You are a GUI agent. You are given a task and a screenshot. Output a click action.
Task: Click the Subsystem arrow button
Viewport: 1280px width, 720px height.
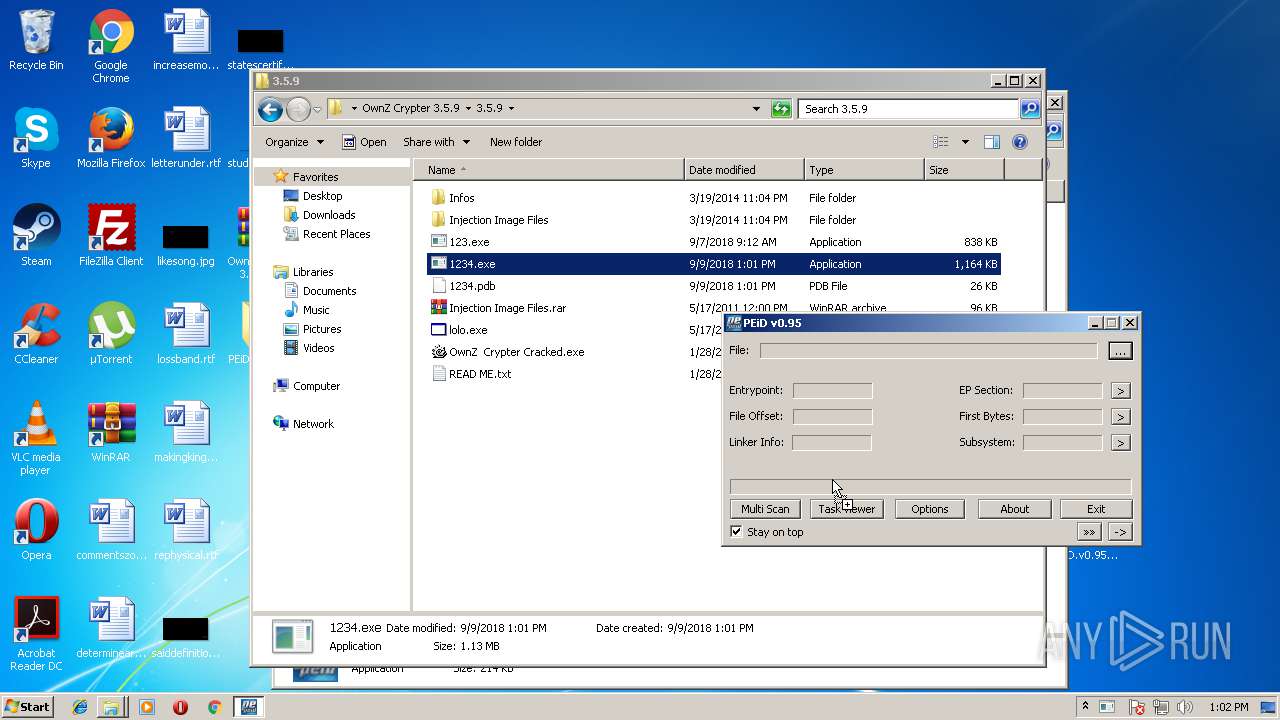[1120, 442]
